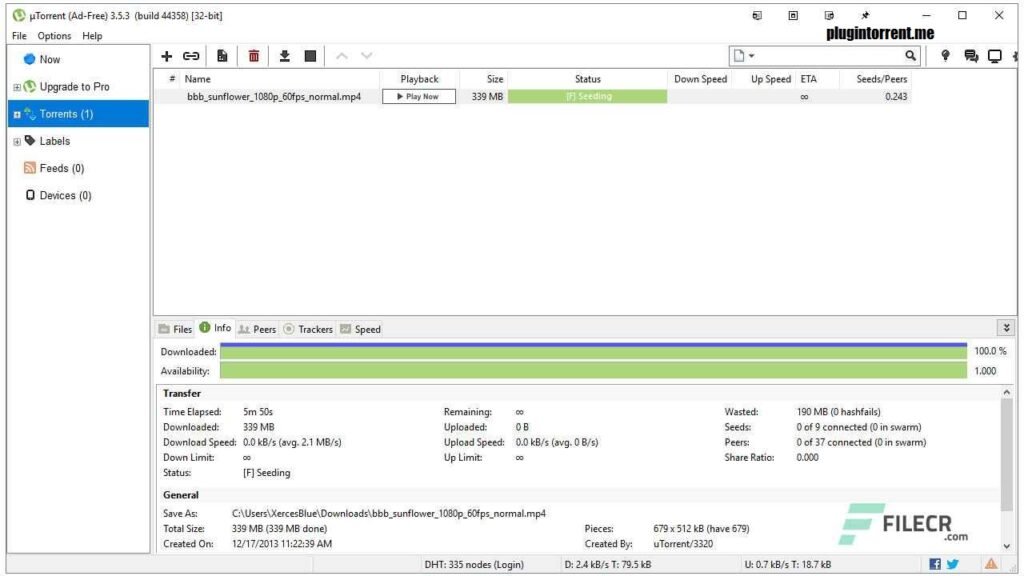Screen dimensions: 1024x576
Task: Switch to the Speed tab
Action: [360, 329]
